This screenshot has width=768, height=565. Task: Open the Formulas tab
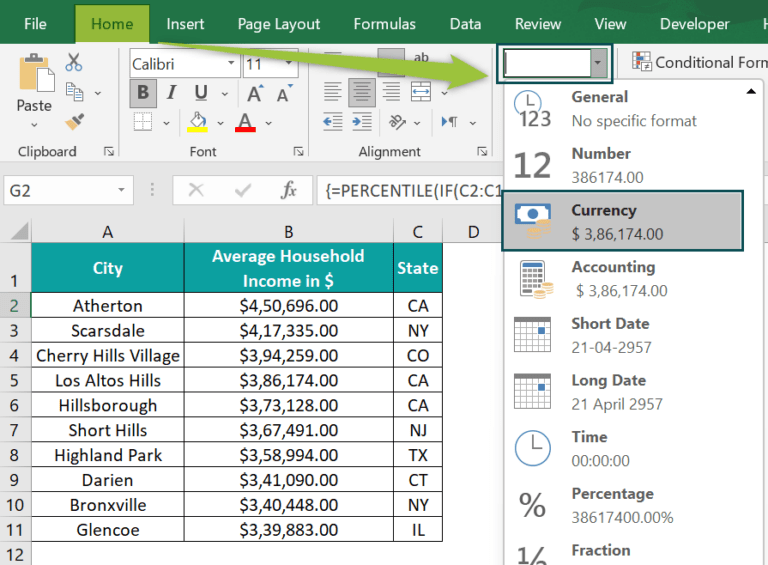coord(384,24)
